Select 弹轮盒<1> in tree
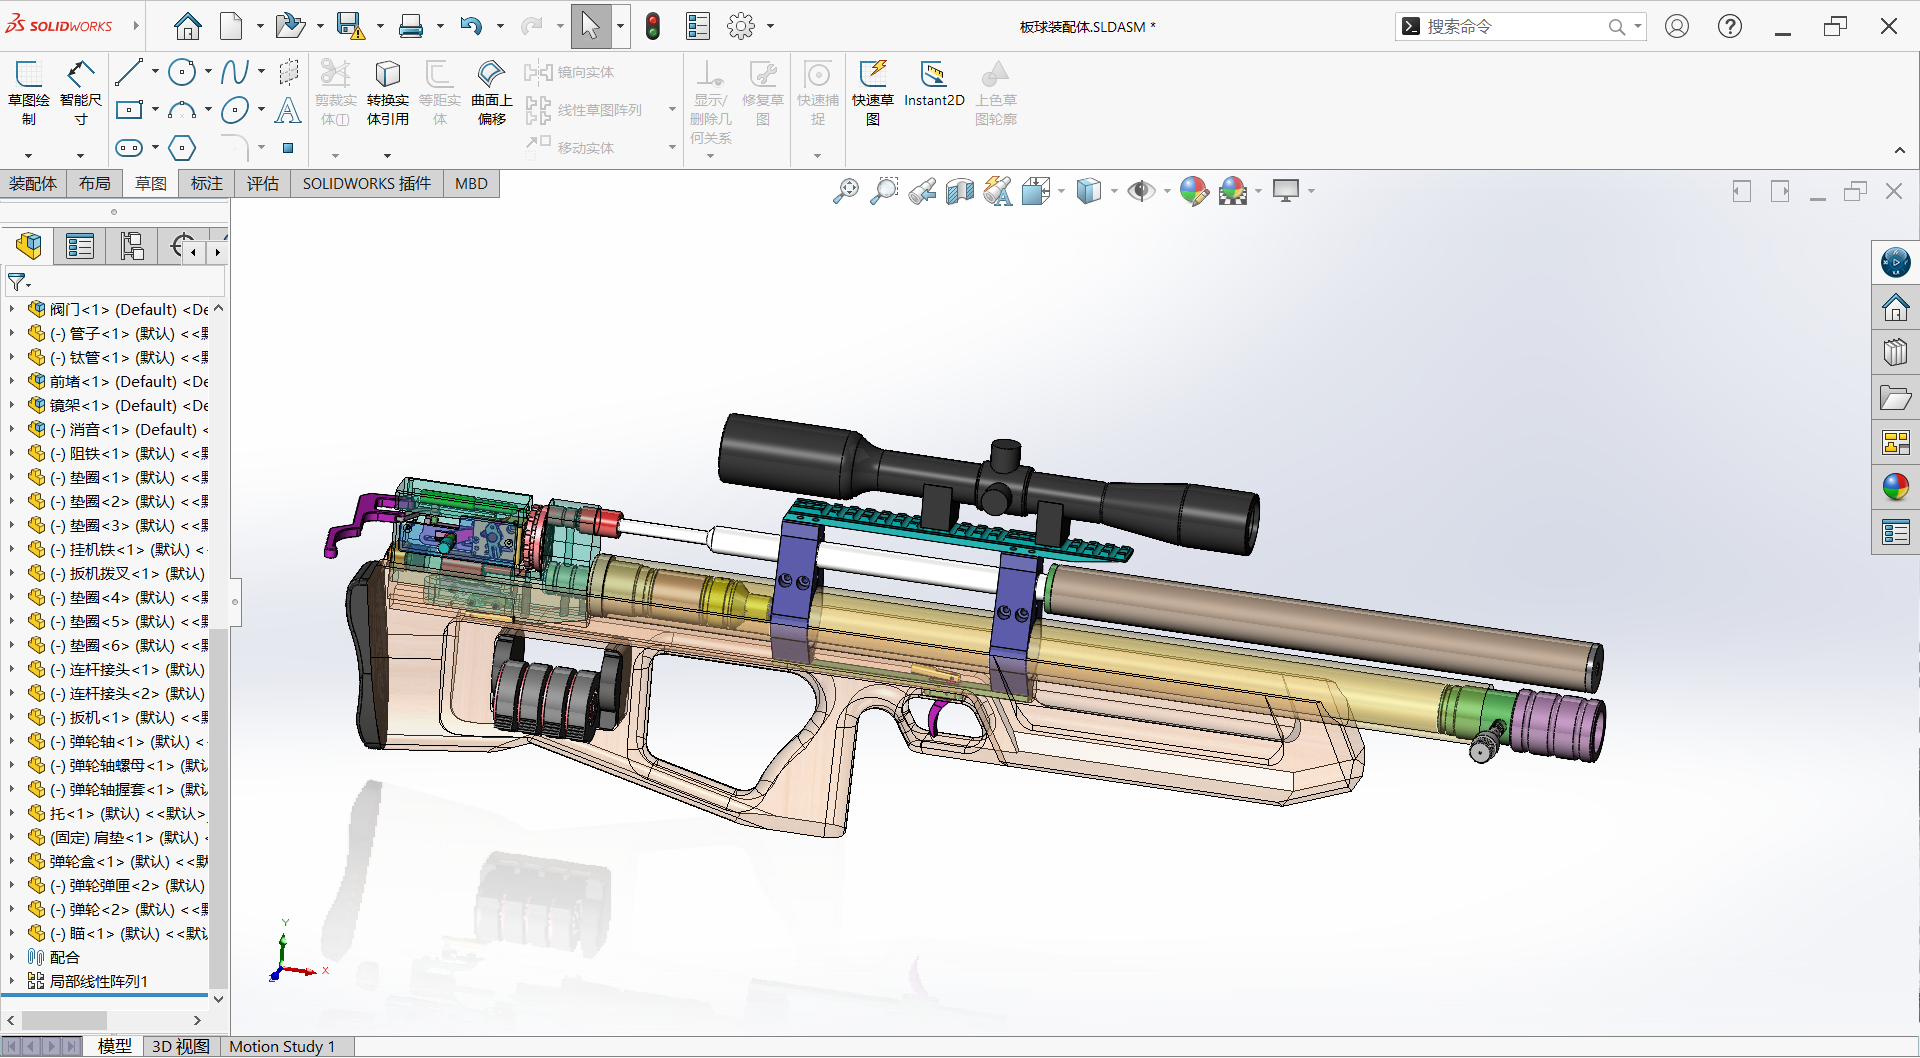The width and height of the screenshot is (1920, 1058). tap(117, 861)
